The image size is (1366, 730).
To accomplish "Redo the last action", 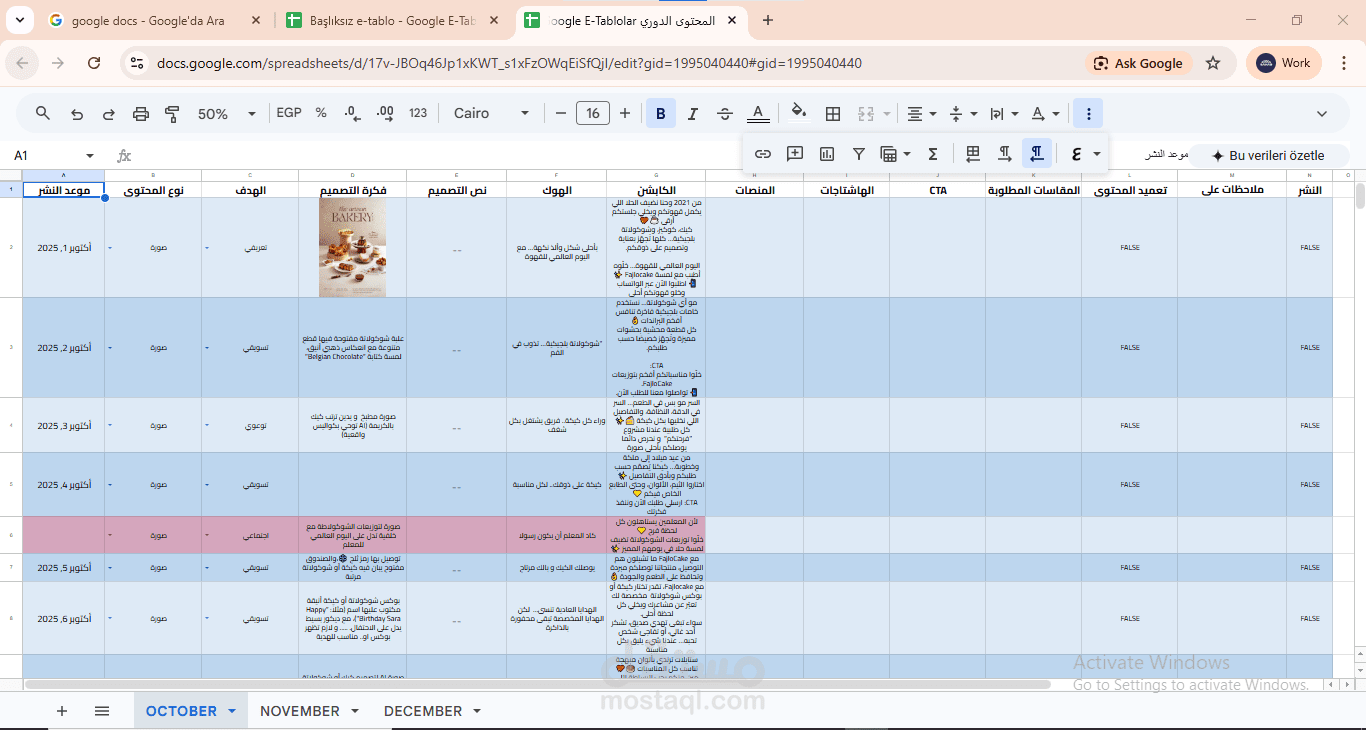I will point(109,113).
